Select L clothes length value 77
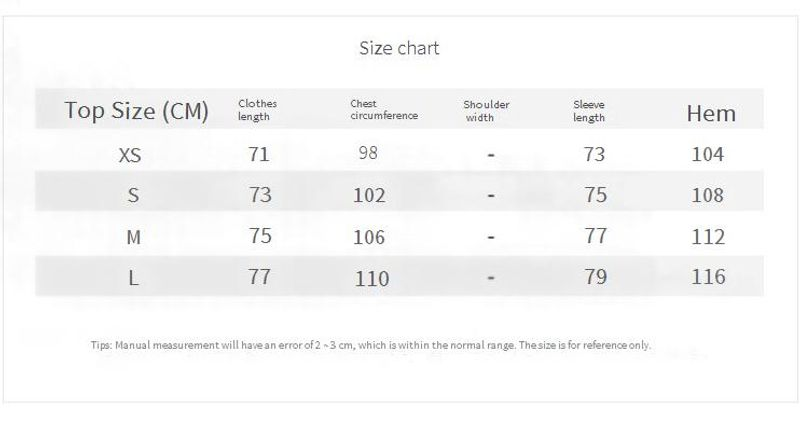The width and height of the screenshot is (800, 438). point(259,277)
